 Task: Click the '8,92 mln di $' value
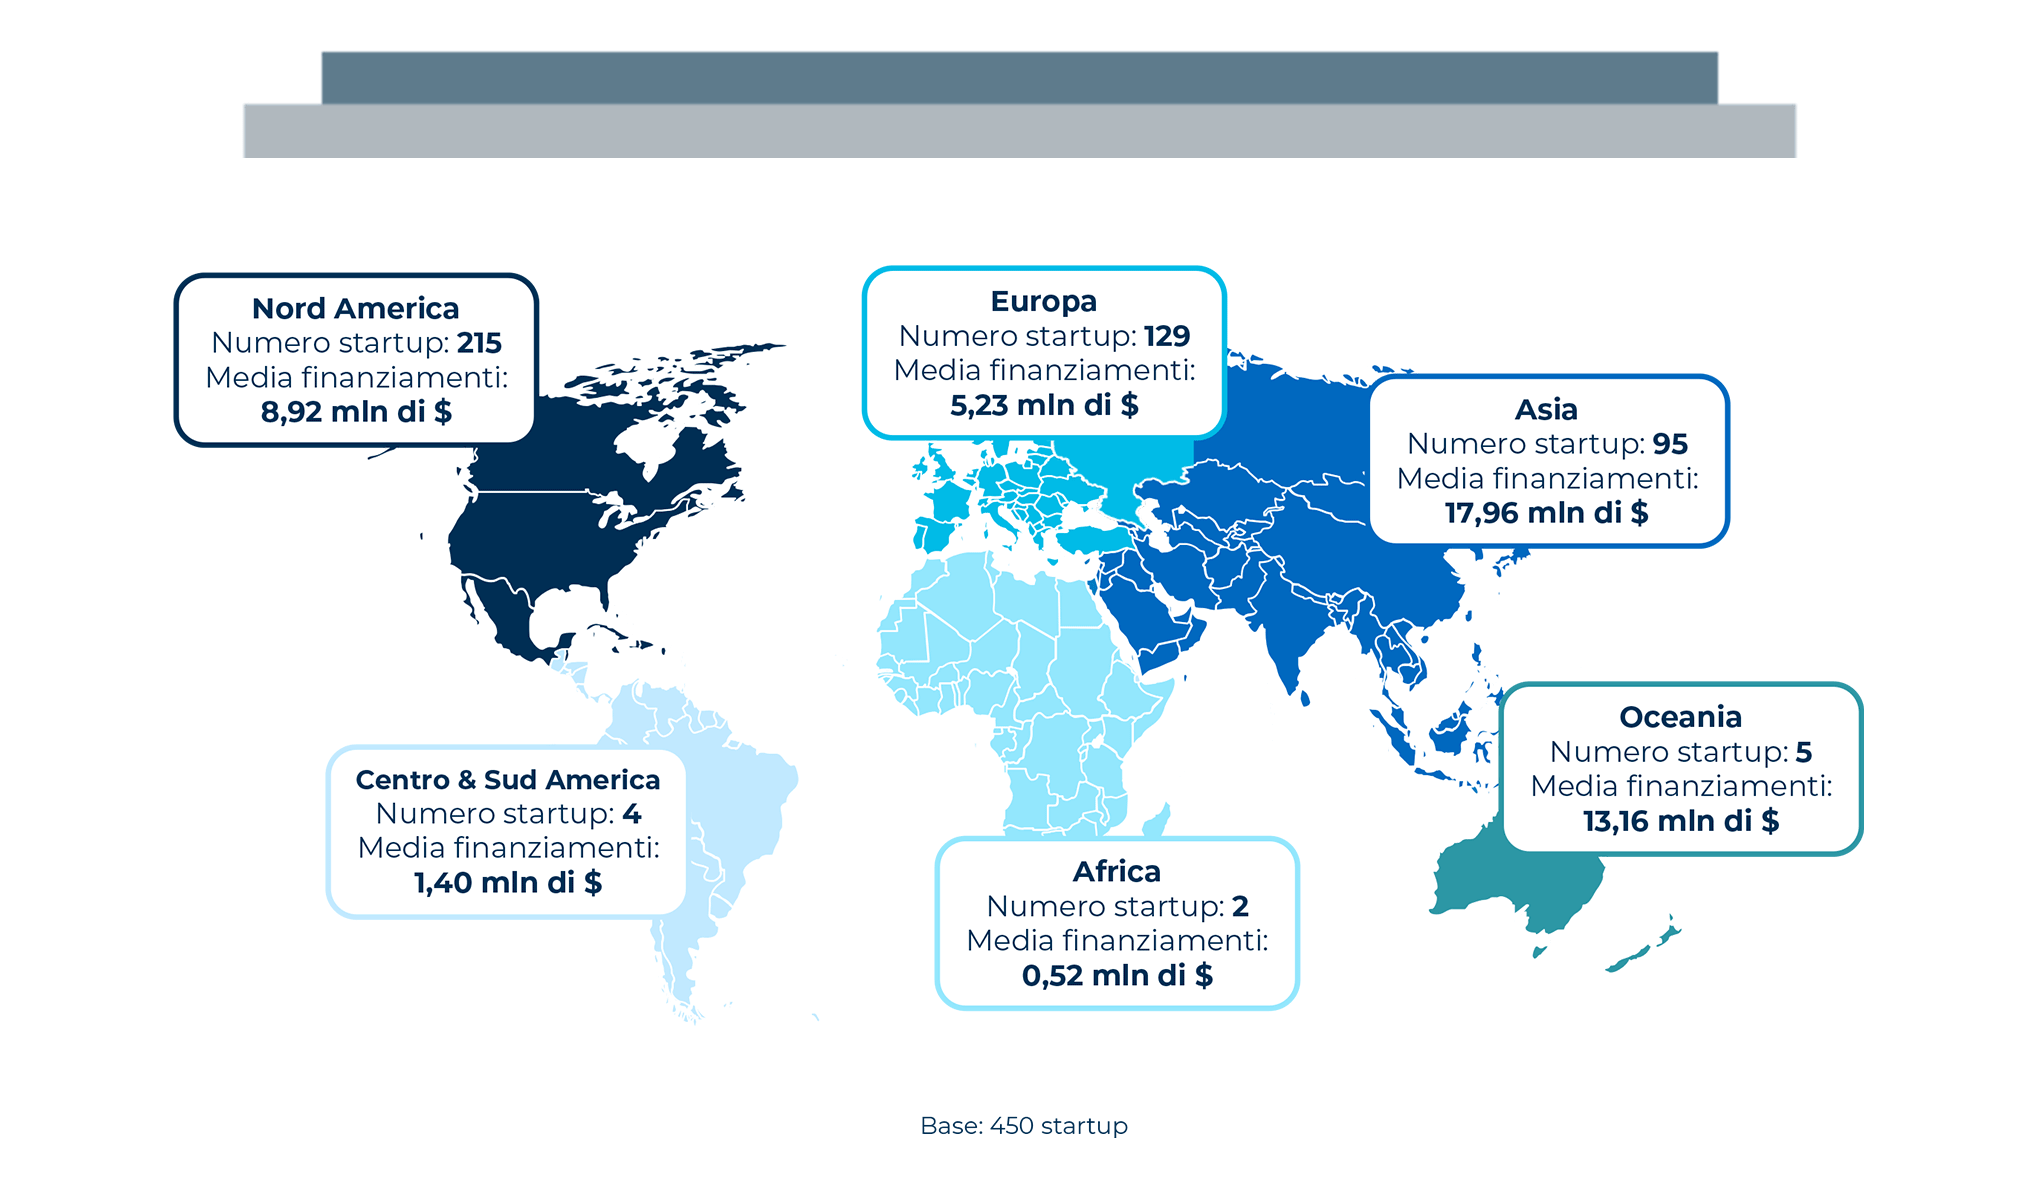click(356, 412)
